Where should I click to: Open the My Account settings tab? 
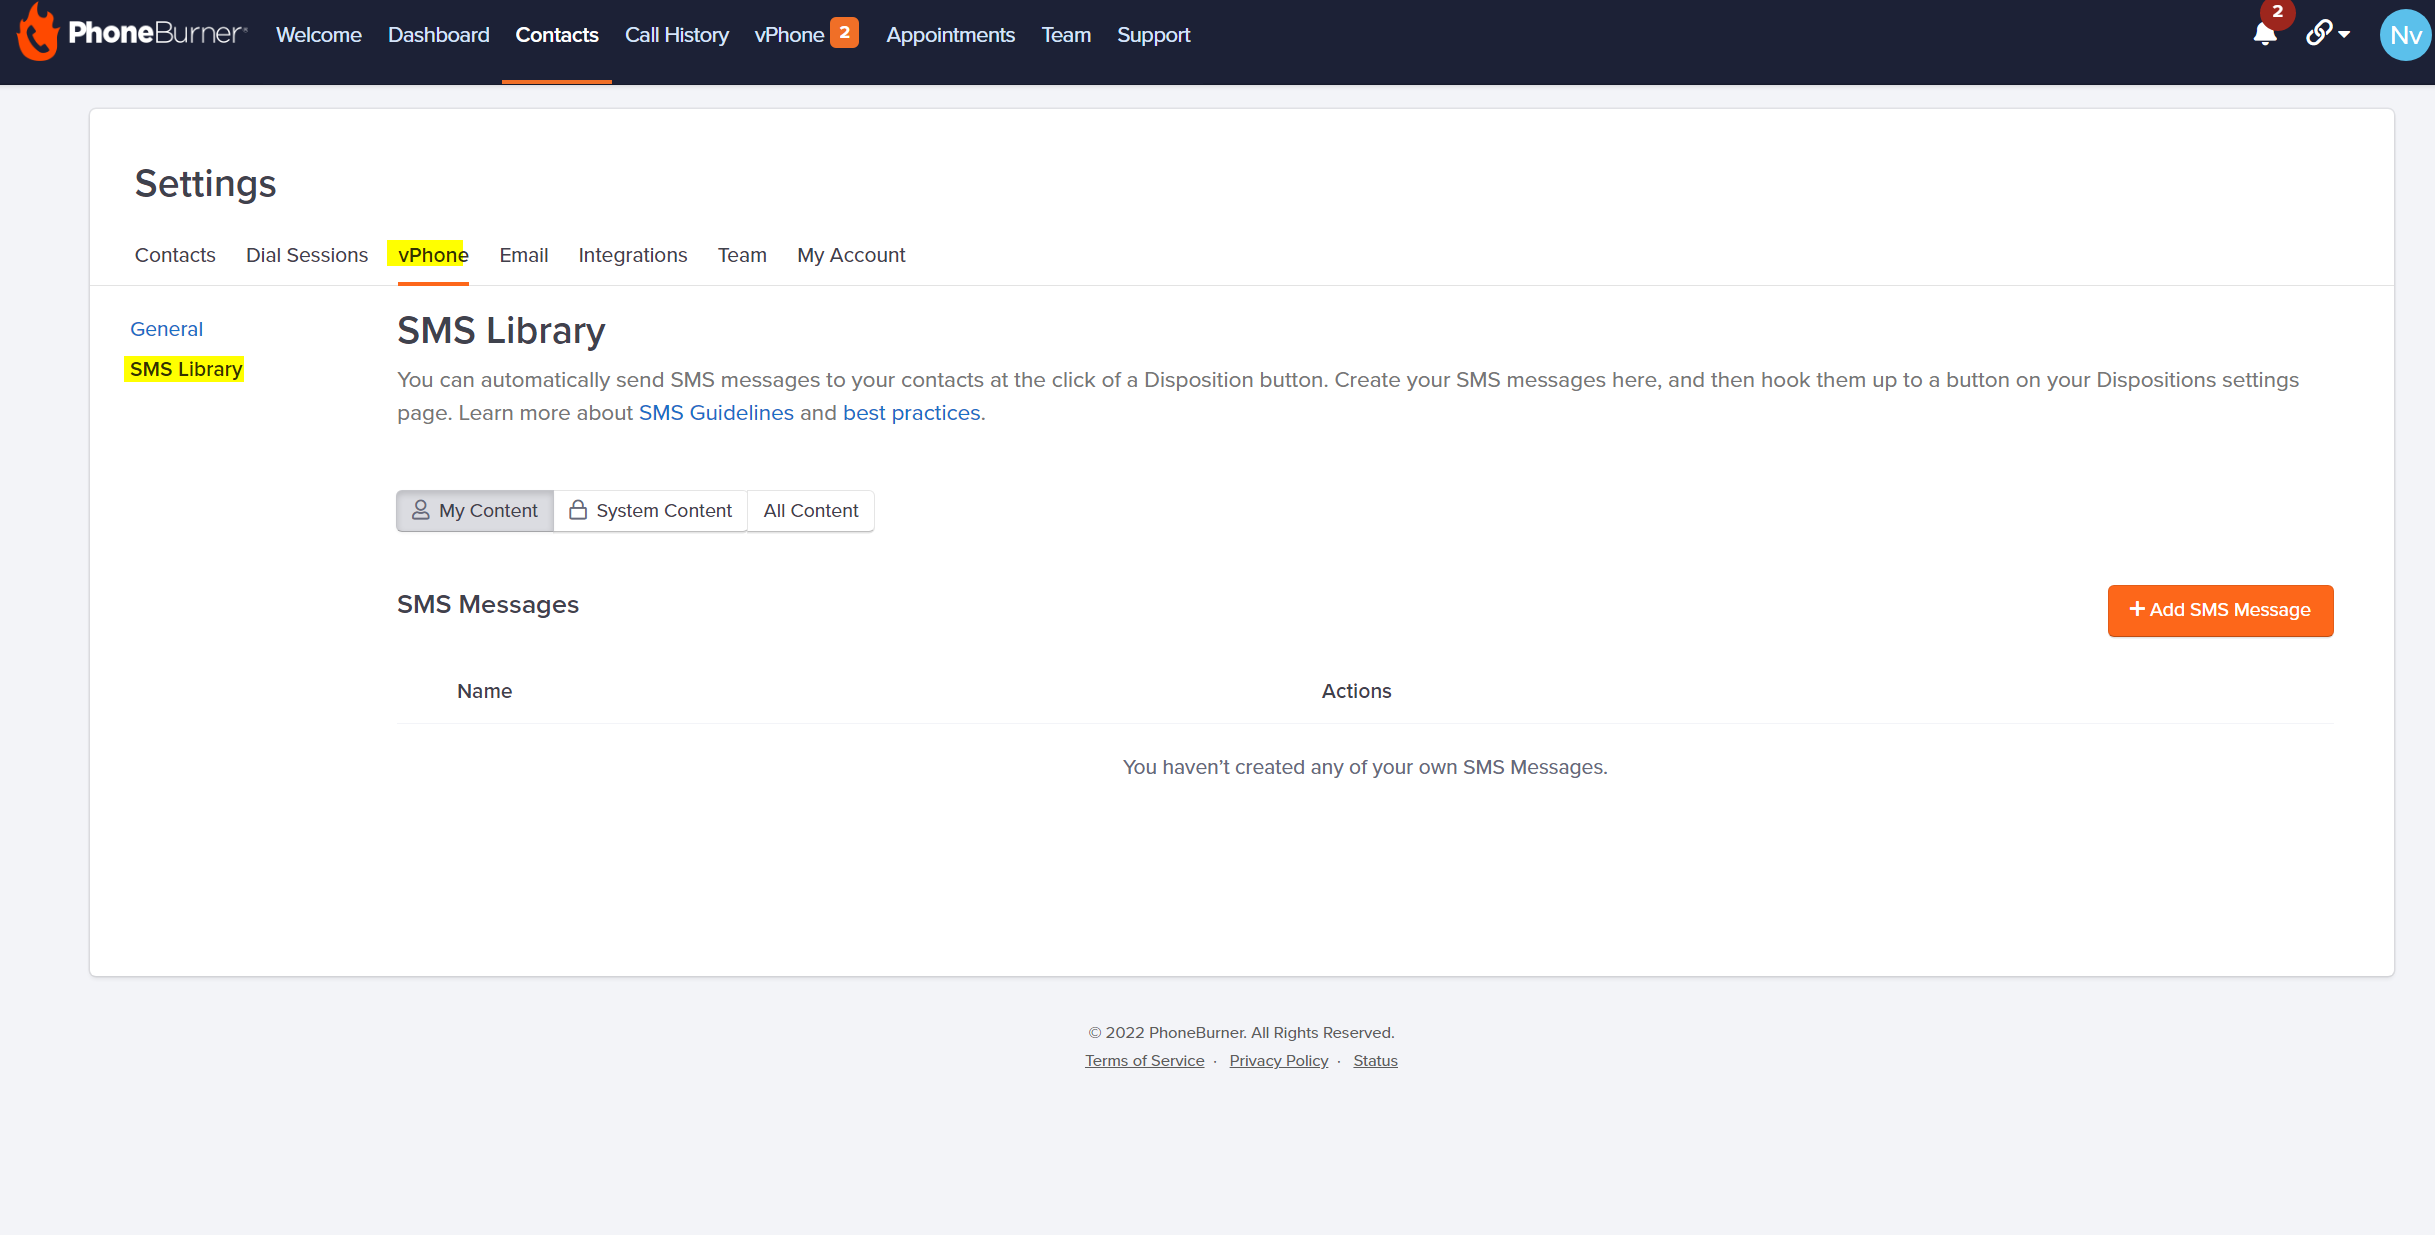pyautogui.click(x=851, y=255)
